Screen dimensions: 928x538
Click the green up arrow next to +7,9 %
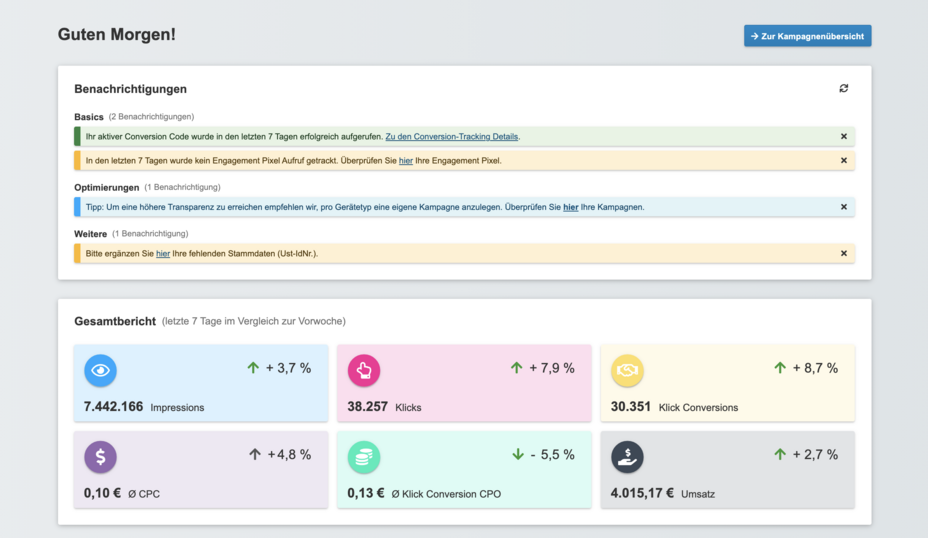click(517, 368)
